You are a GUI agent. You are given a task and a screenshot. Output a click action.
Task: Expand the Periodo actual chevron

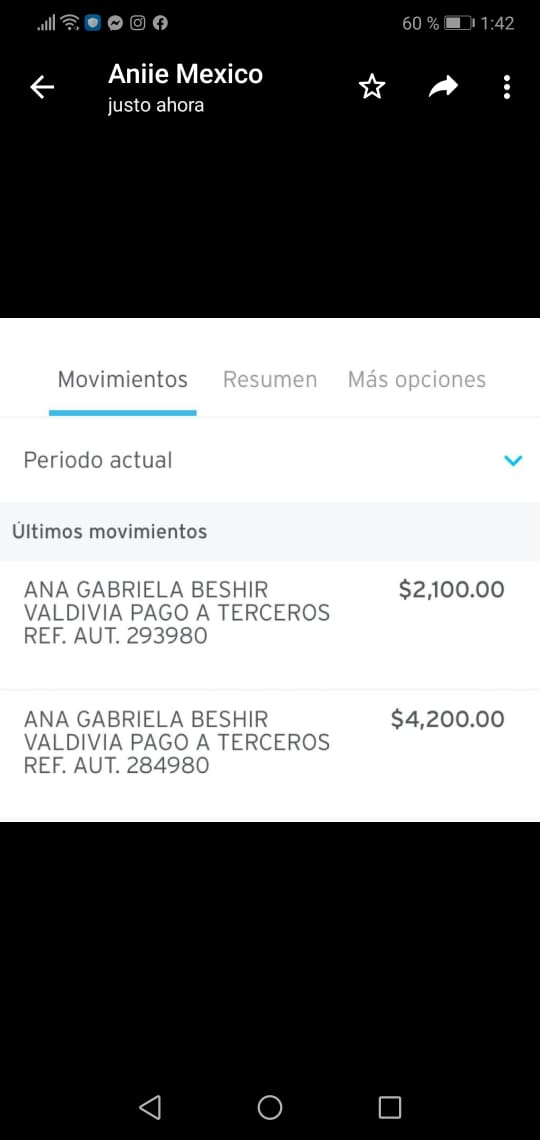513,460
